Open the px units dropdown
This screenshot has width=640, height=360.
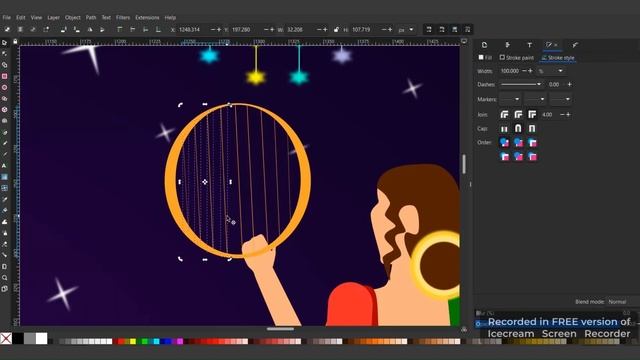click(406, 30)
